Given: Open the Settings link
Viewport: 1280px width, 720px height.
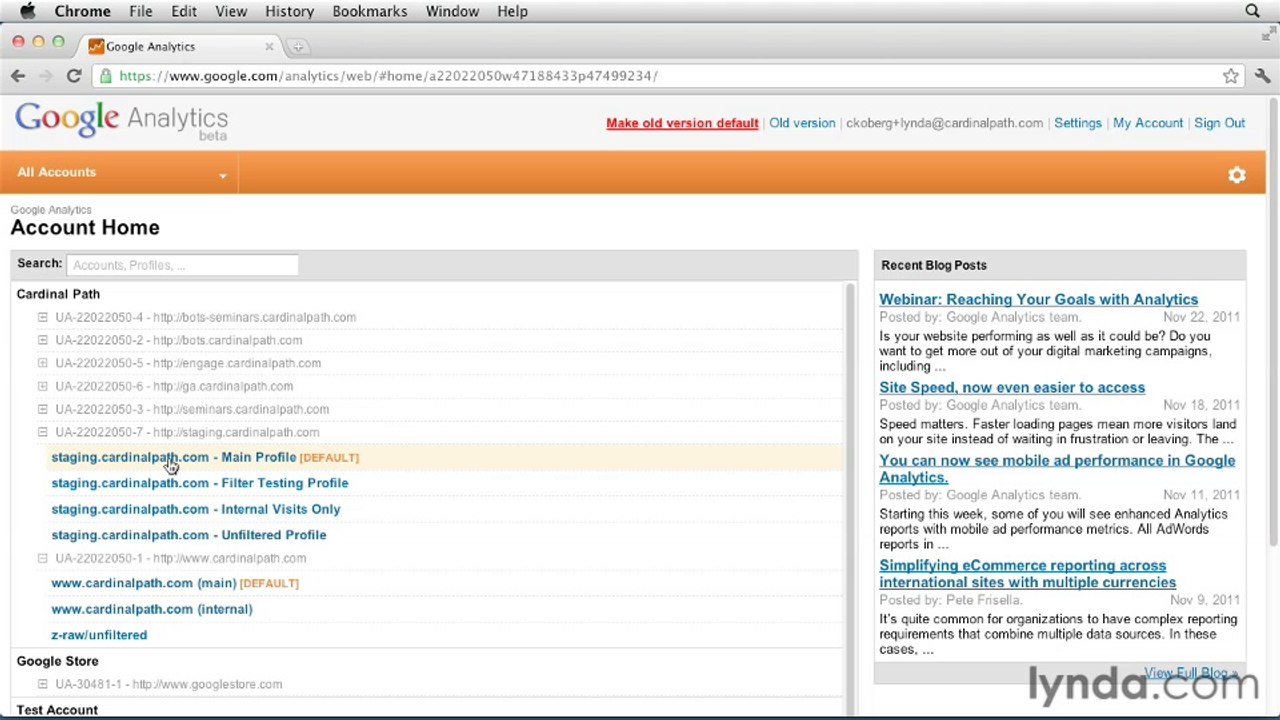Looking at the screenshot, I should tap(1078, 123).
